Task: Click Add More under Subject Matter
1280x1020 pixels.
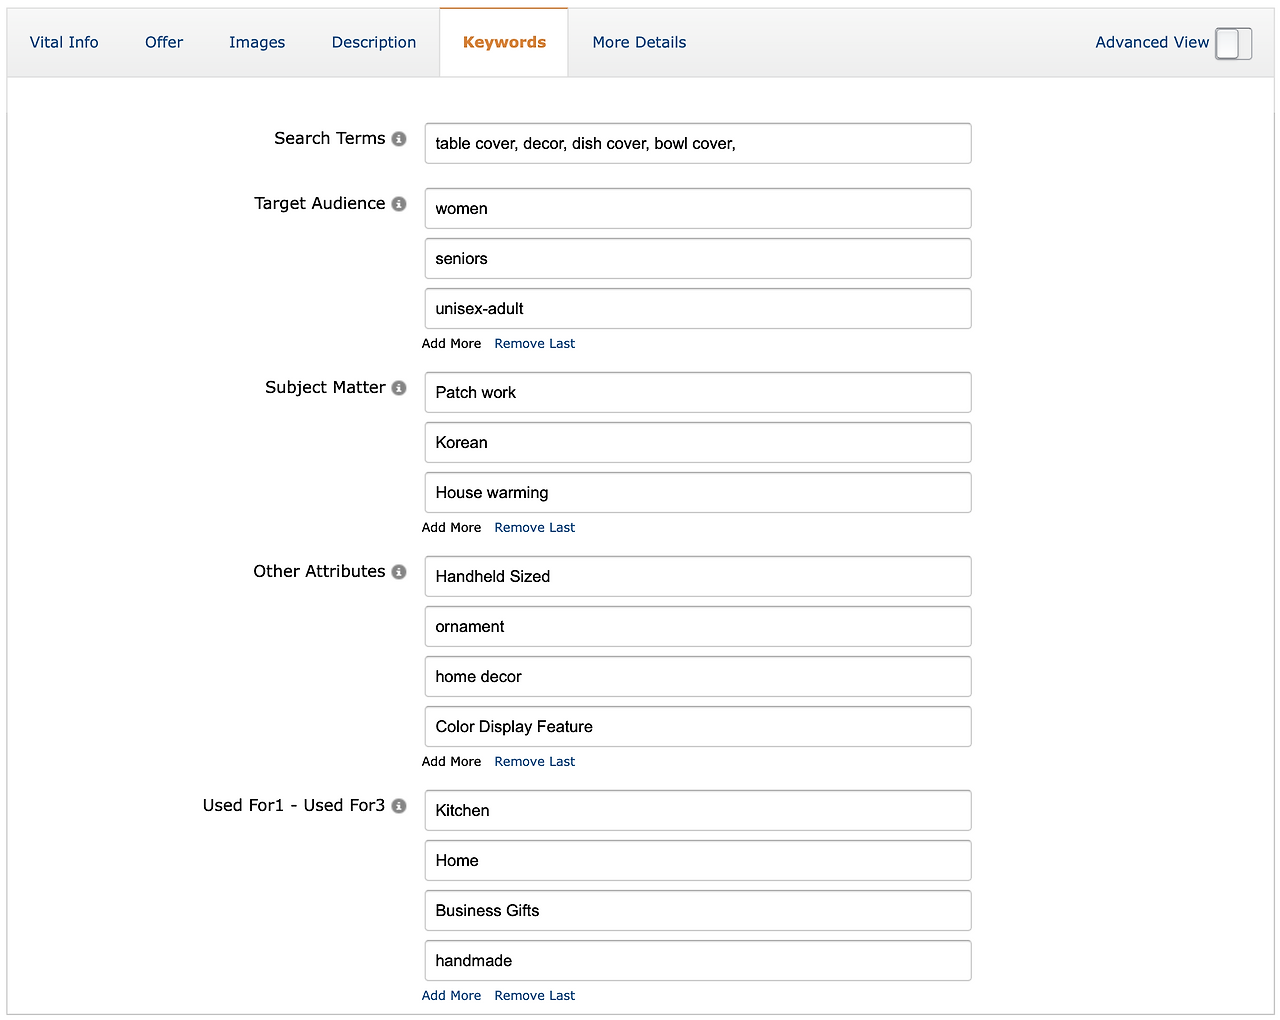Action: pyautogui.click(x=451, y=528)
